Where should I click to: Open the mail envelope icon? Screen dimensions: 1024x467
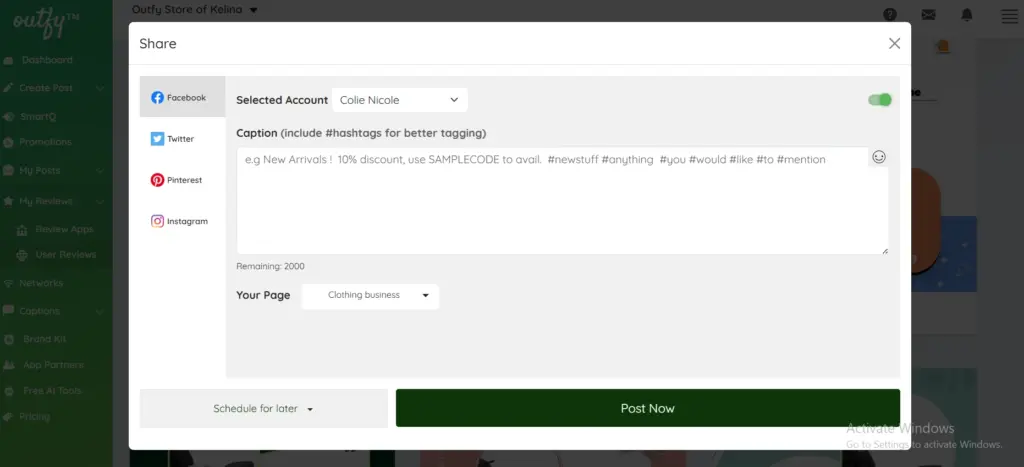pos(928,15)
